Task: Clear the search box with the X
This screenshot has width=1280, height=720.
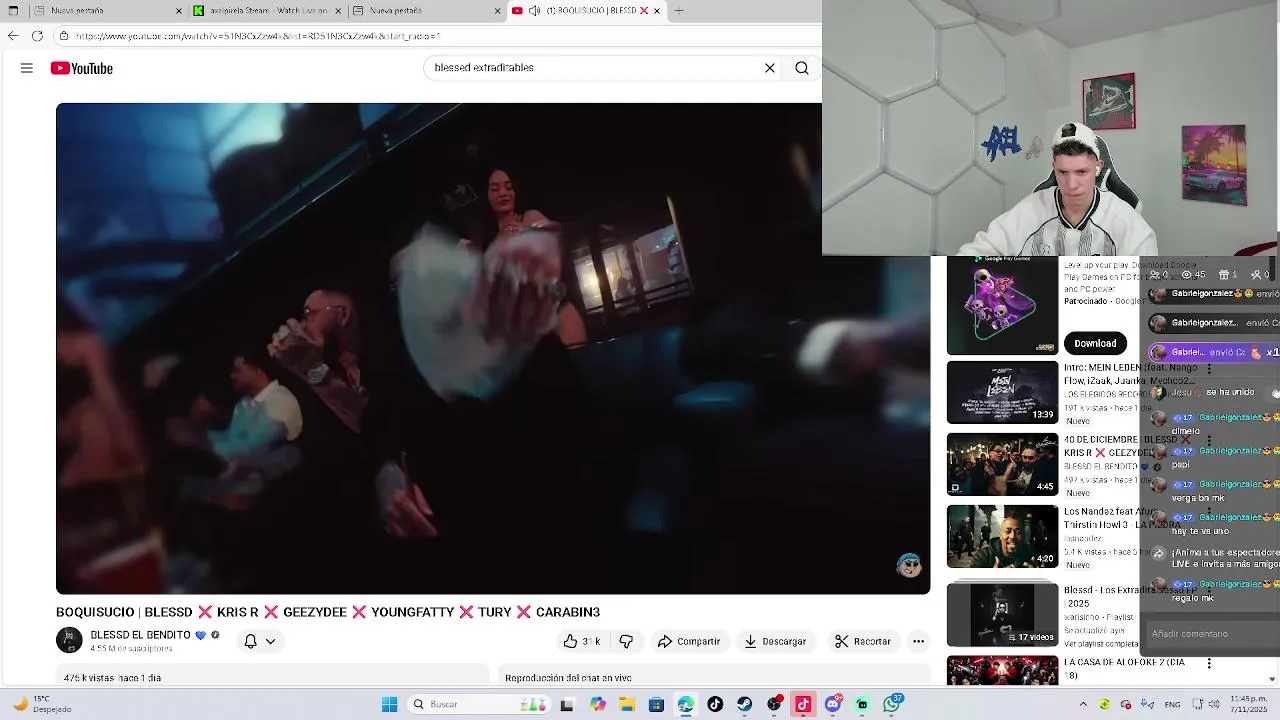Action: tap(770, 68)
